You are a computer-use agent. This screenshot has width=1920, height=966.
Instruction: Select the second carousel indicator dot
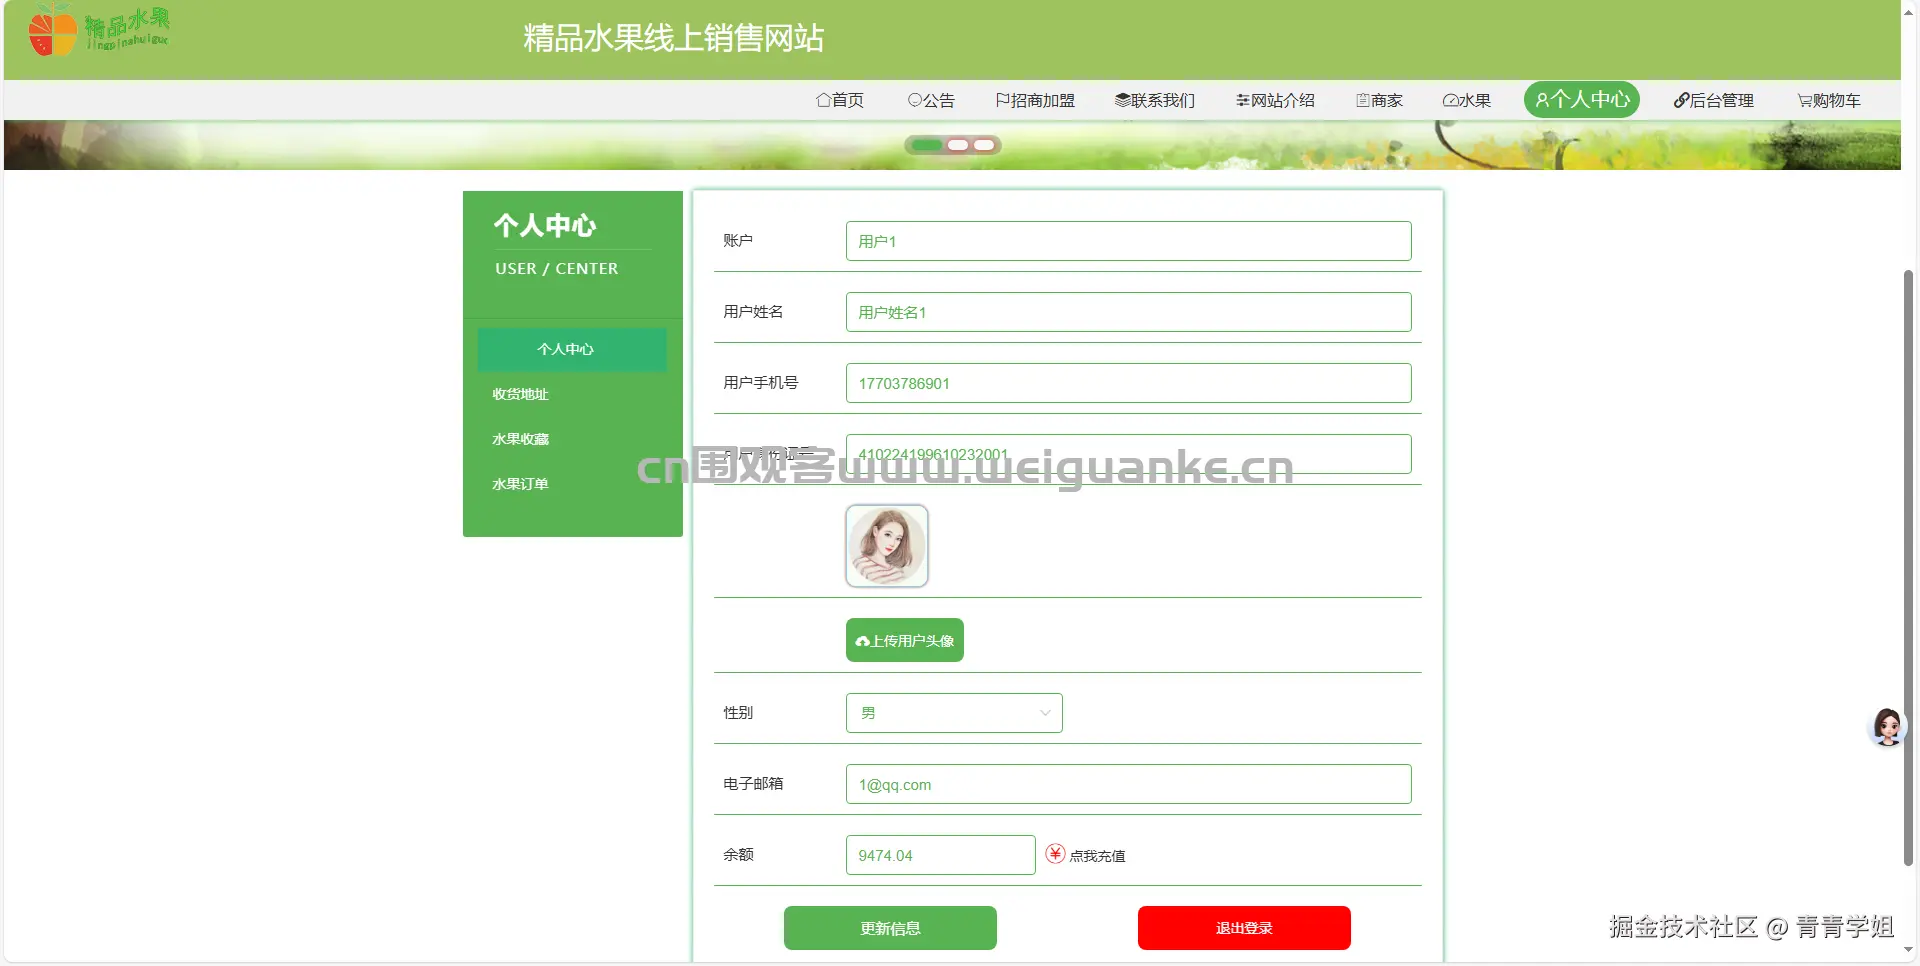click(957, 145)
